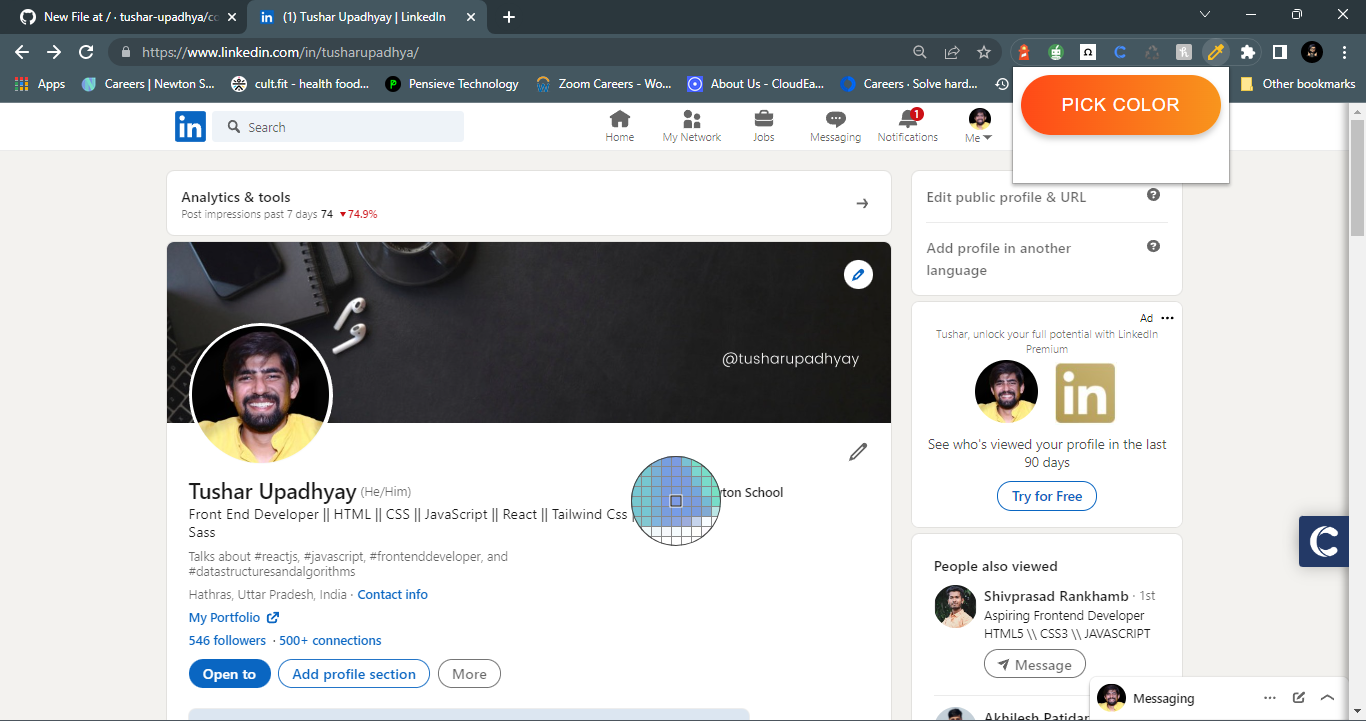
Task: Open the ColorZilla eyedropper extension icon
Action: (1215, 51)
